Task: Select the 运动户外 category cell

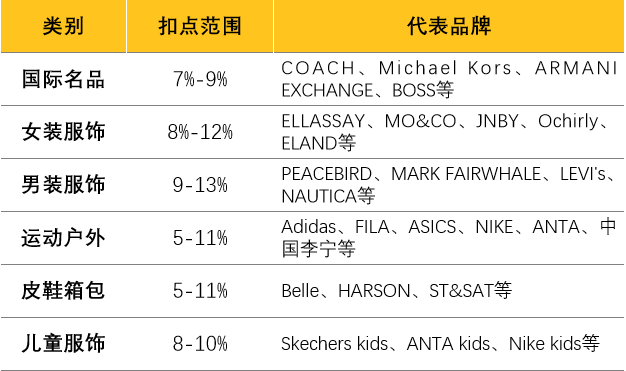Action: click(63, 238)
